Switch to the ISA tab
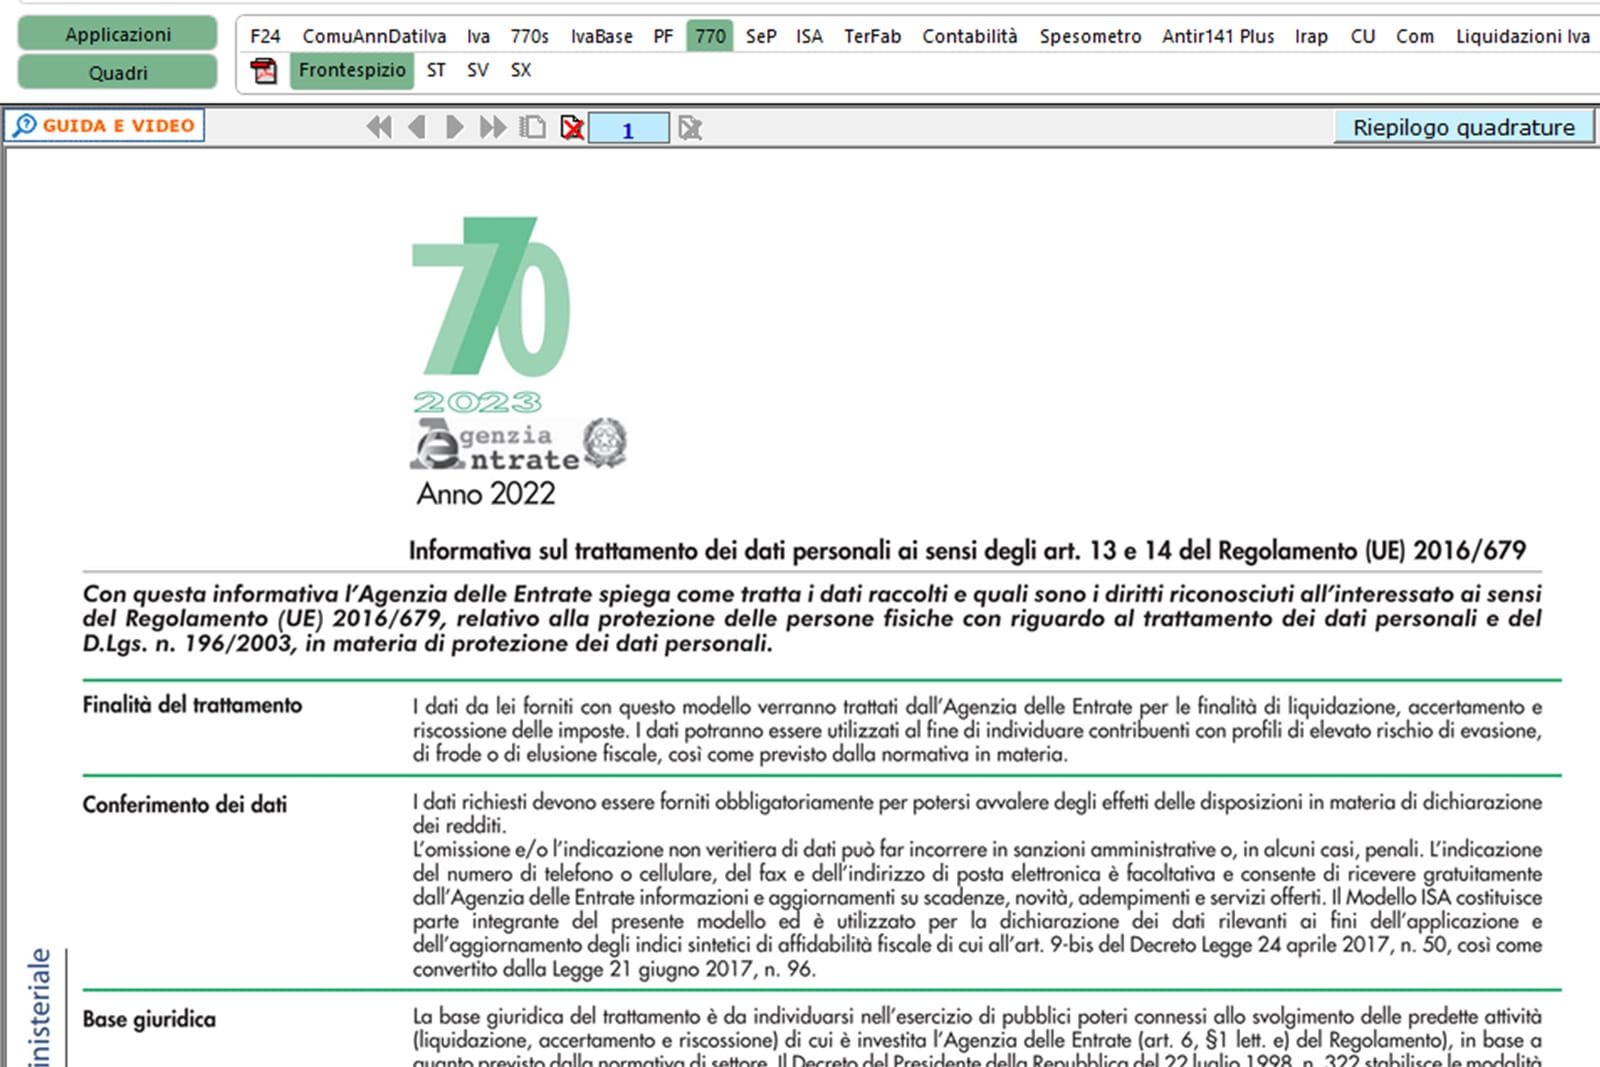 coord(809,36)
